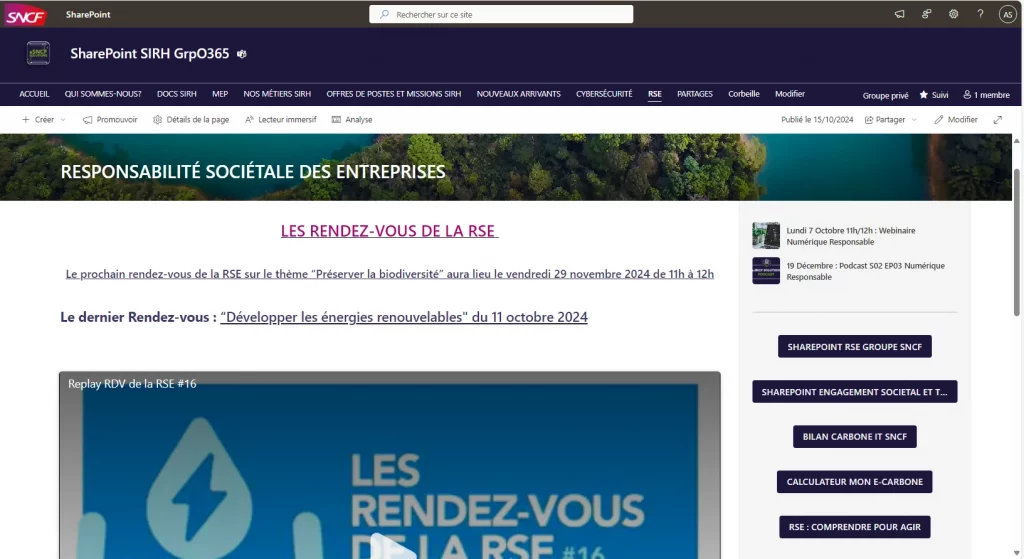This screenshot has width=1024, height=559.
Task: Click the Modifier pencil in the command bar
Action: (x=955, y=120)
